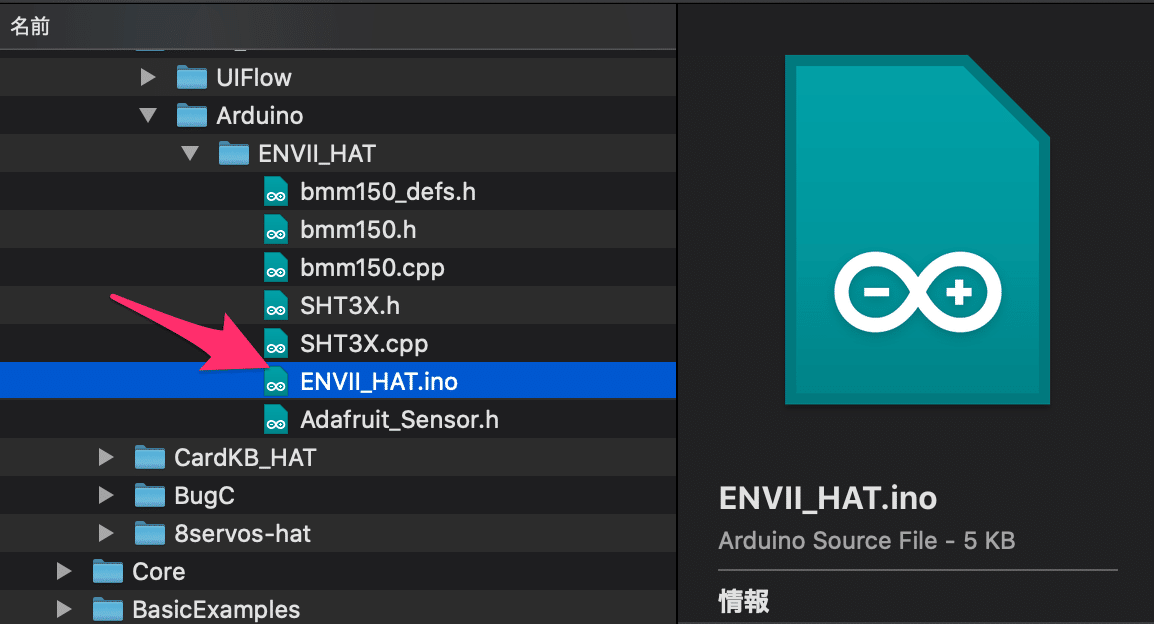Select the ENVII_HAT.ino file name in list
1154x624 pixels.
pyautogui.click(x=378, y=382)
